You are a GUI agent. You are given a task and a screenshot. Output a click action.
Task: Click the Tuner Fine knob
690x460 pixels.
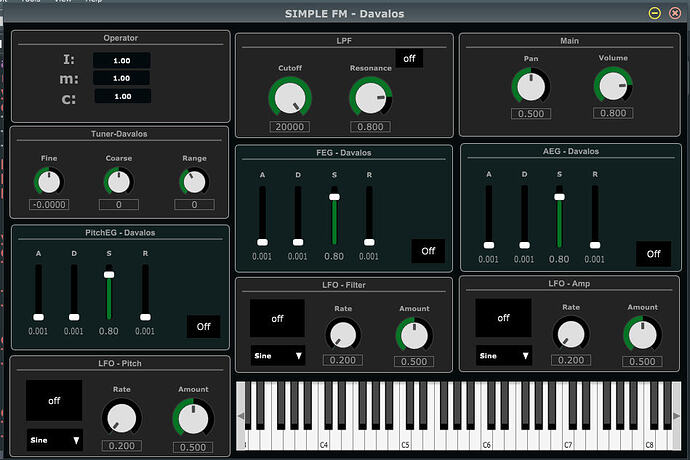49,181
